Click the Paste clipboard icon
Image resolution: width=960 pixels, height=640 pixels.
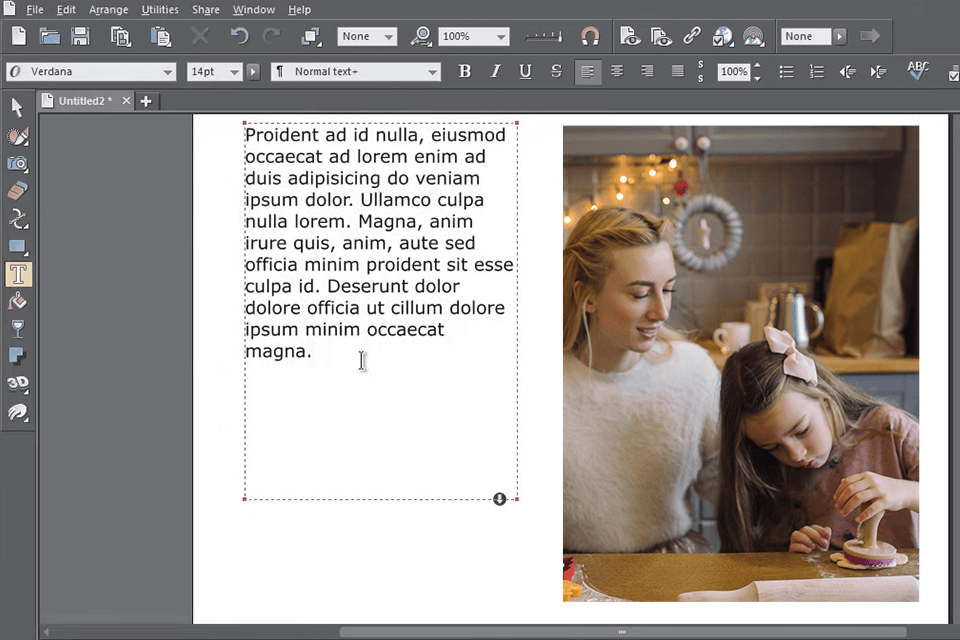pos(160,37)
